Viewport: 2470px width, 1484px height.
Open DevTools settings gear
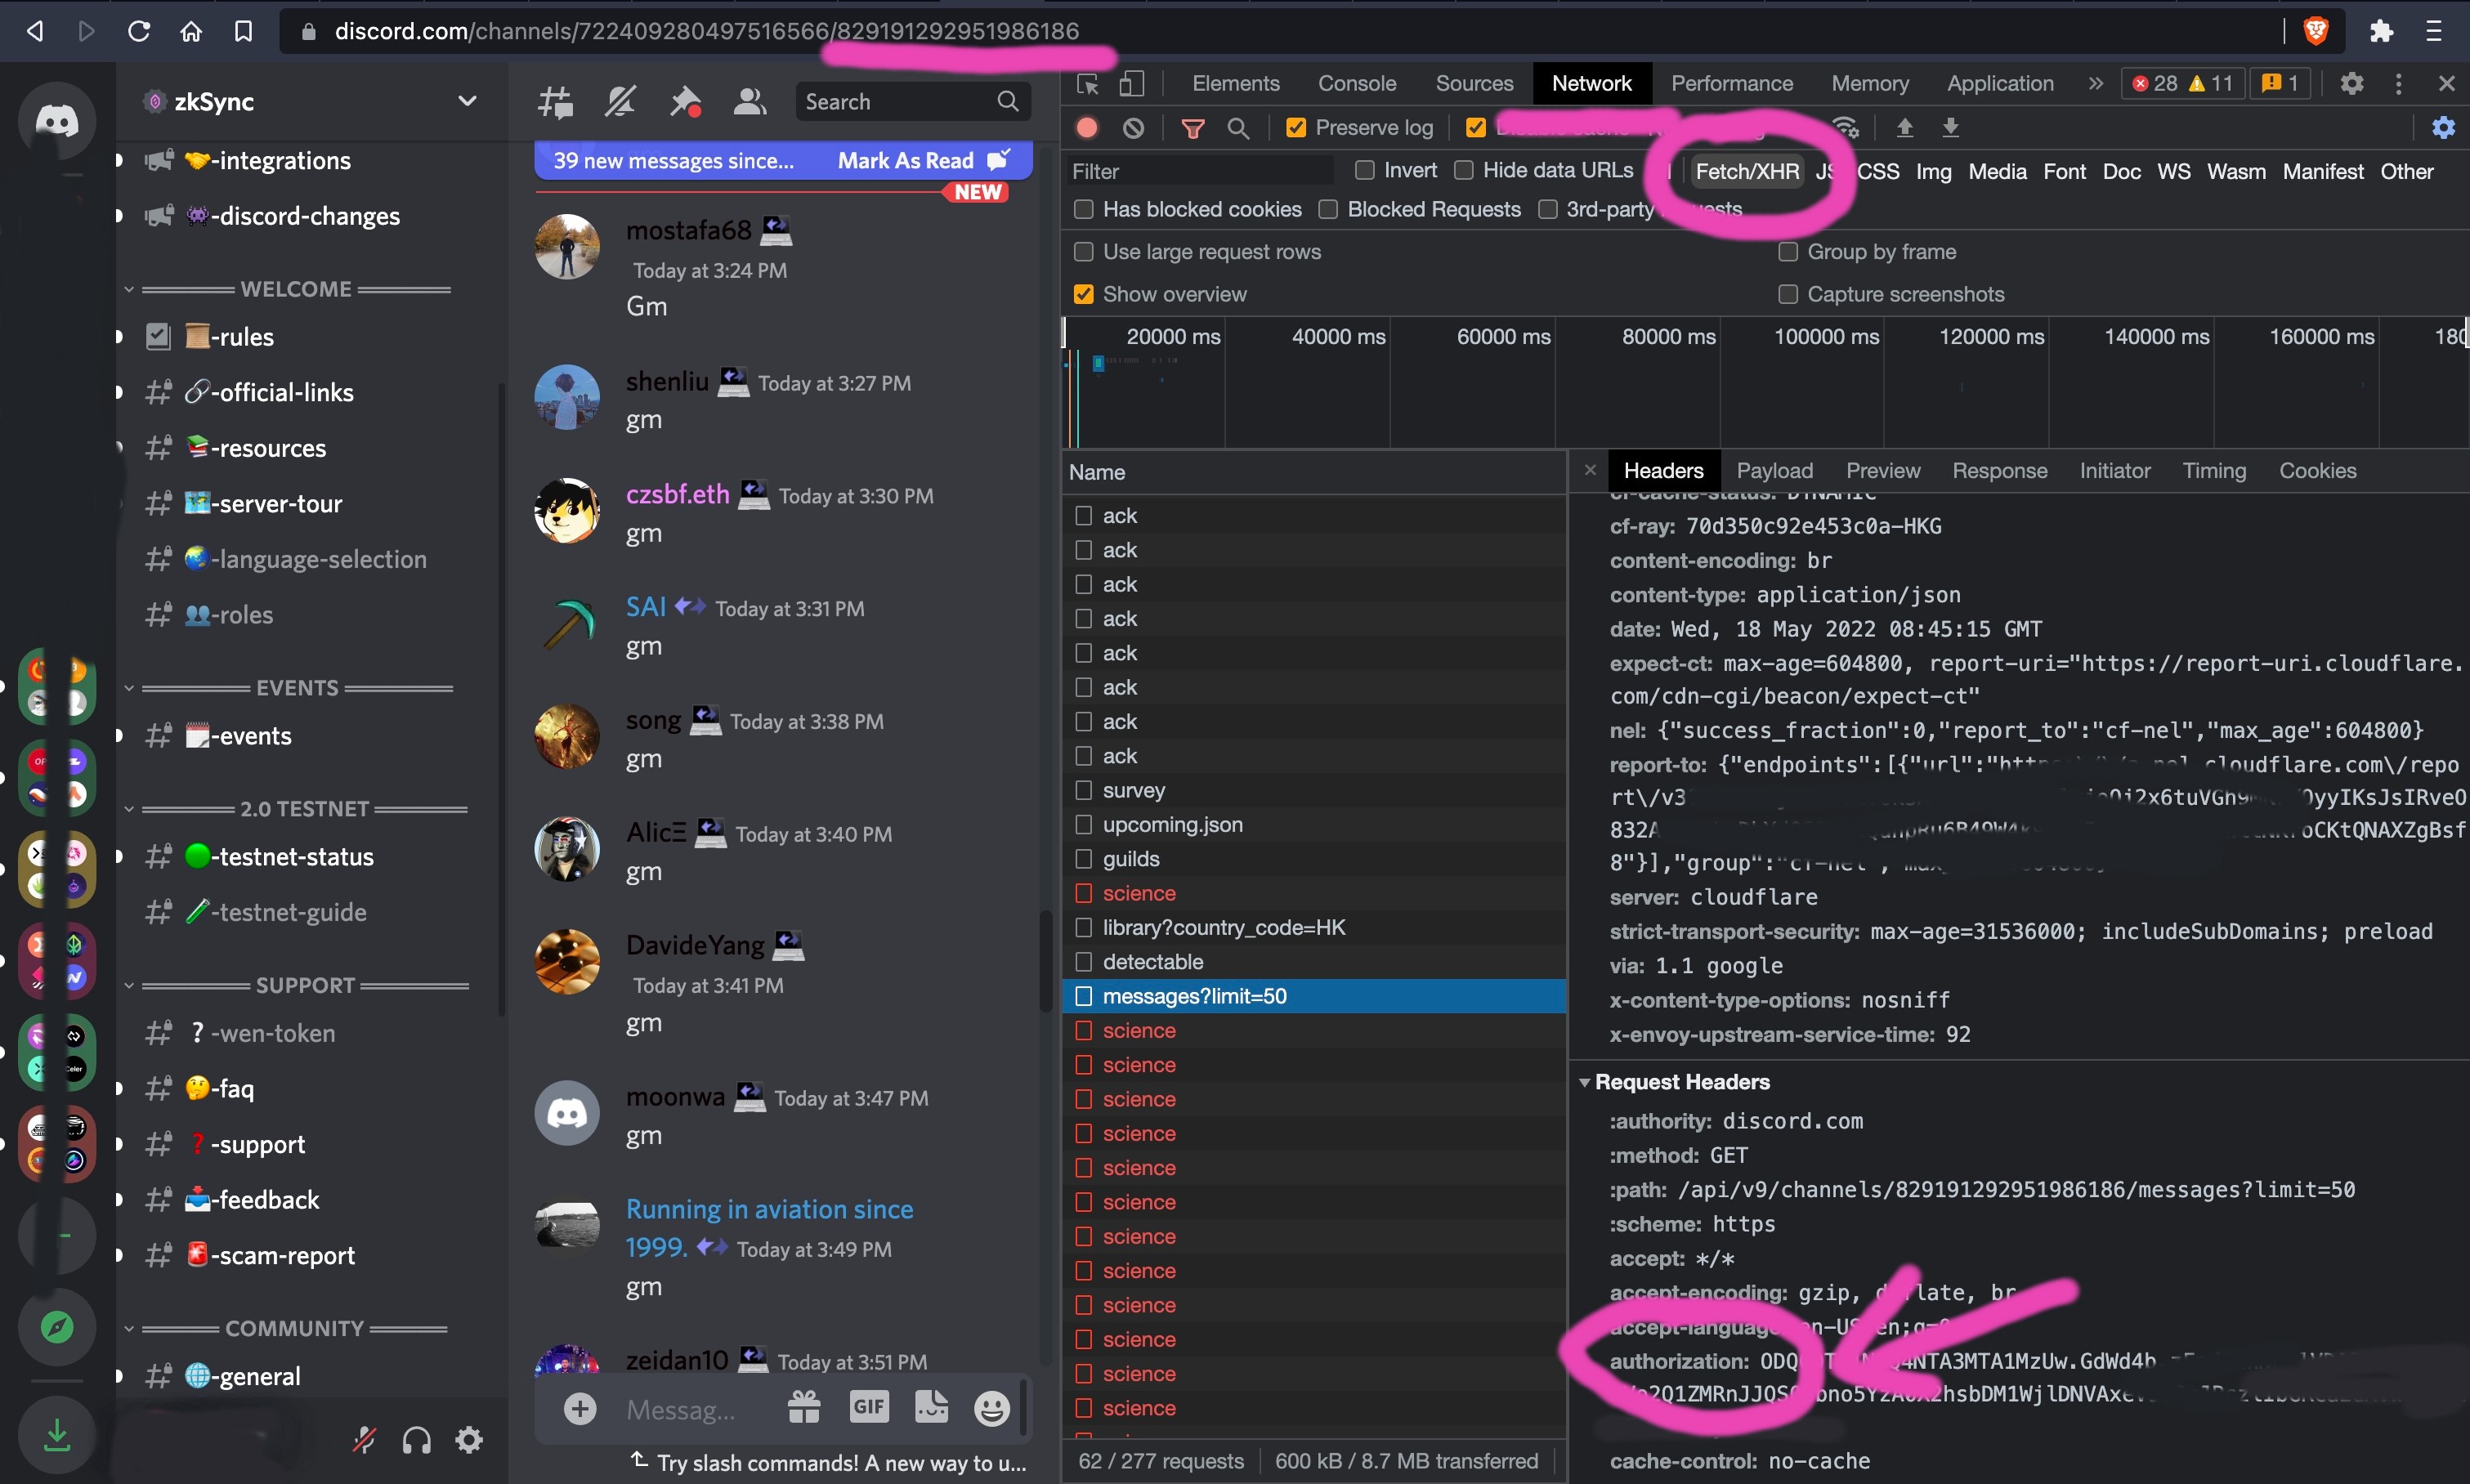(x=2351, y=84)
